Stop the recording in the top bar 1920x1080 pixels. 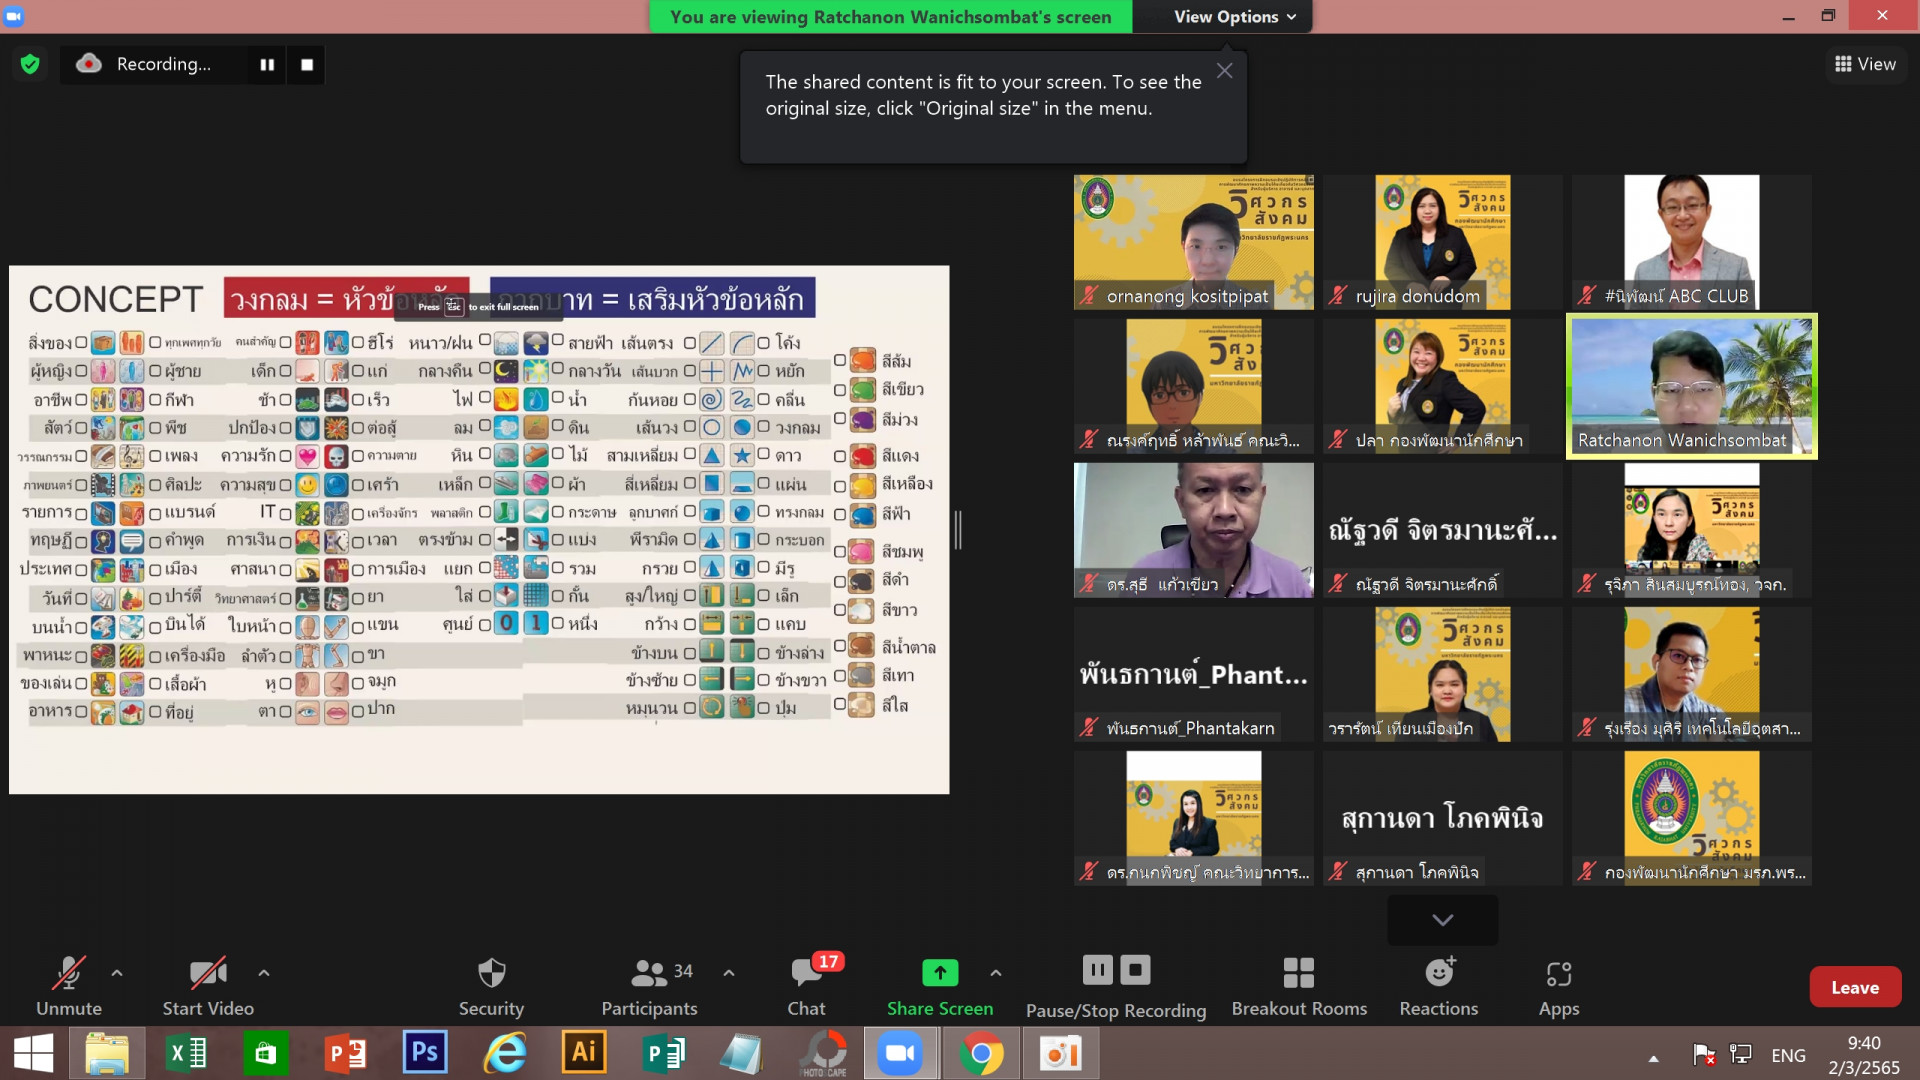(307, 65)
